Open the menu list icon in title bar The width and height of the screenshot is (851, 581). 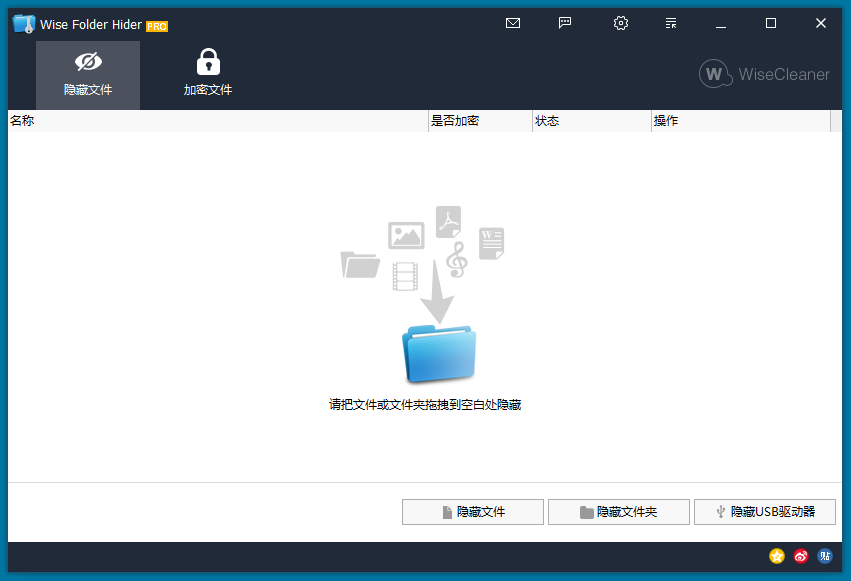pos(671,23)
